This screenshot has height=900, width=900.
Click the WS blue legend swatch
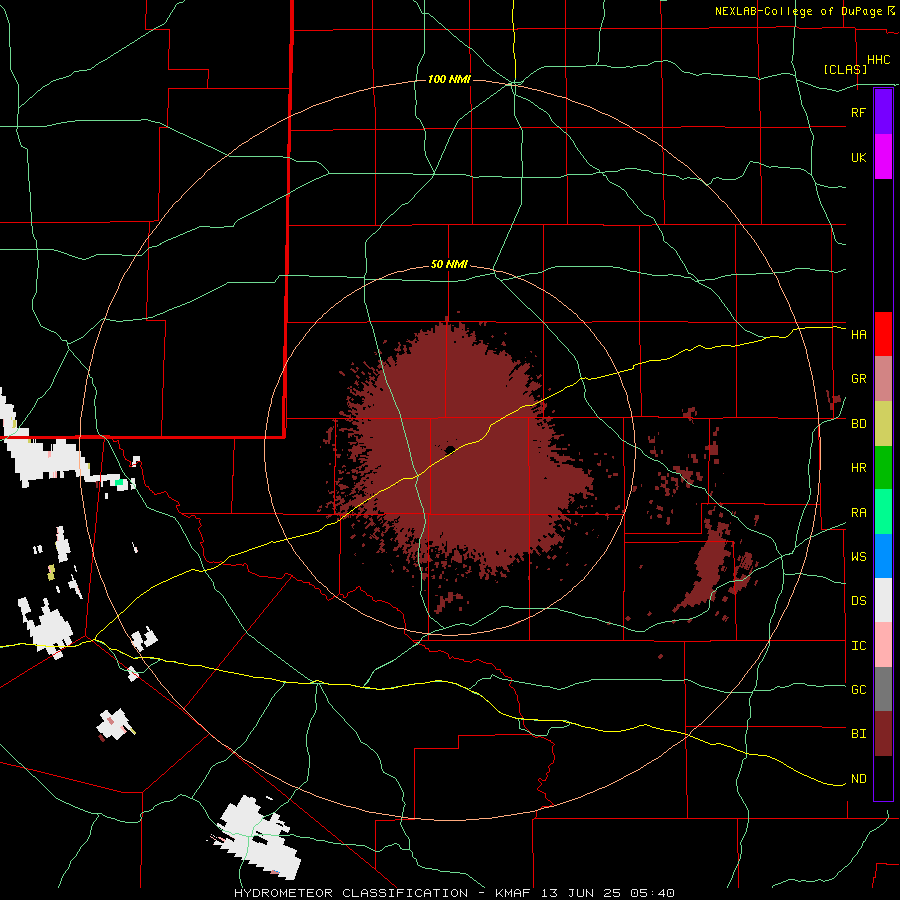click(883, 556)
